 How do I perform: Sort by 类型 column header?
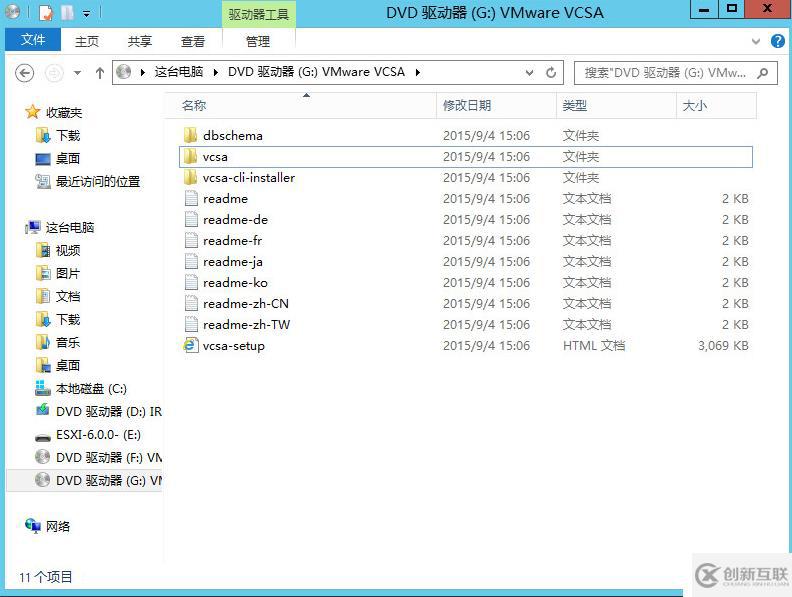point(616,106)
